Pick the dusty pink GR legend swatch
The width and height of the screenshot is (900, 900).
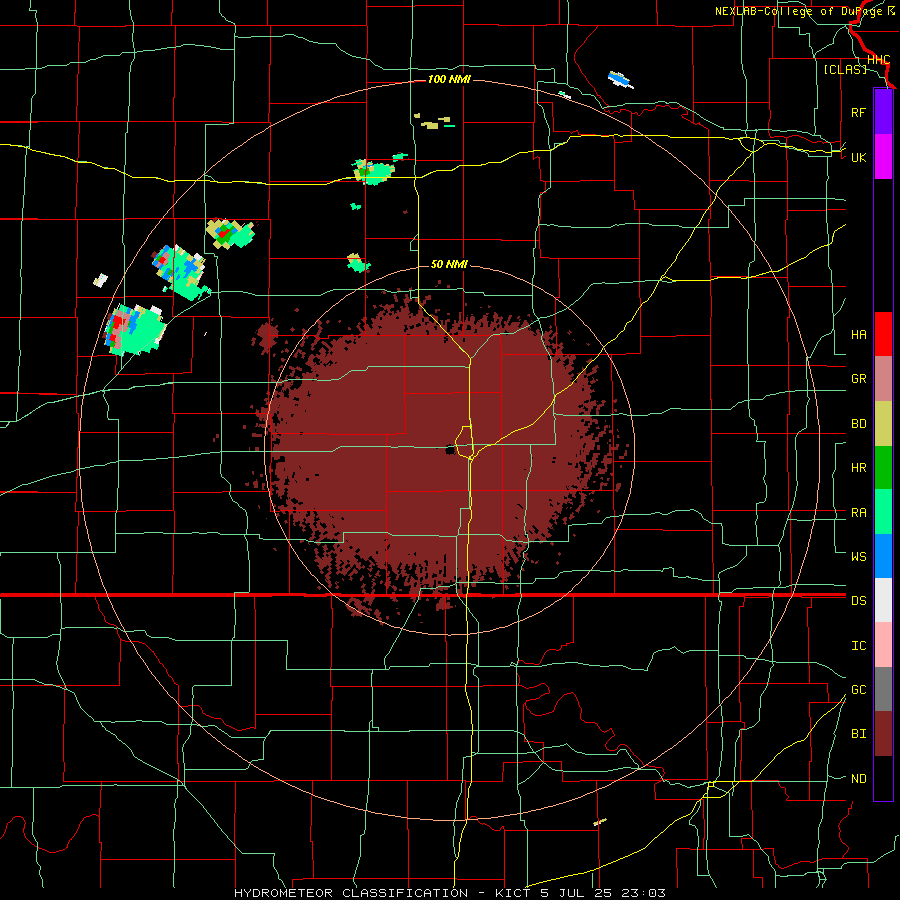point(883,379)
